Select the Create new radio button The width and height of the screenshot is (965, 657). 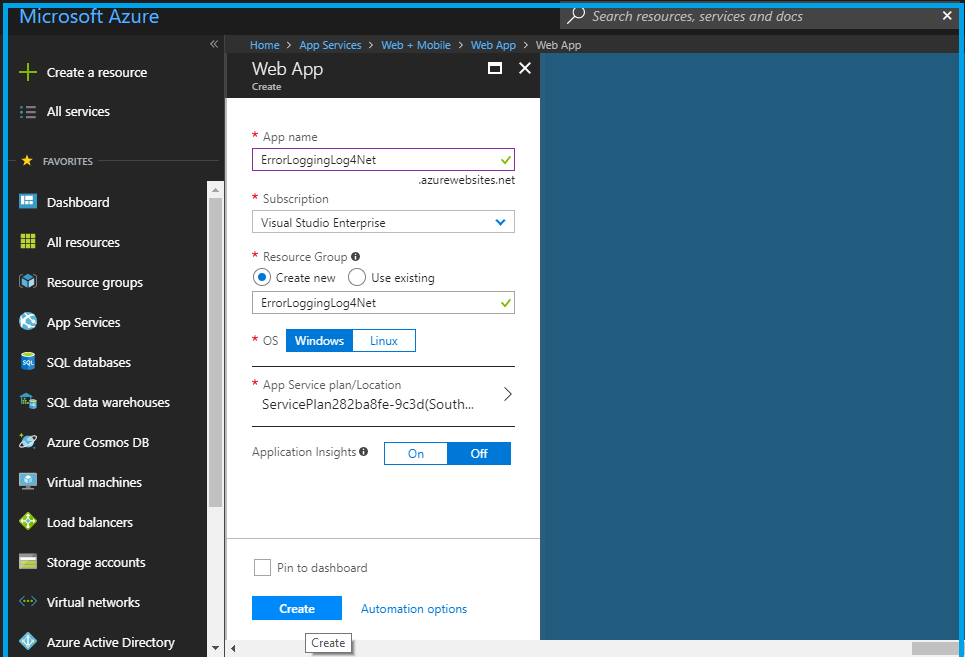click(262, 277)
